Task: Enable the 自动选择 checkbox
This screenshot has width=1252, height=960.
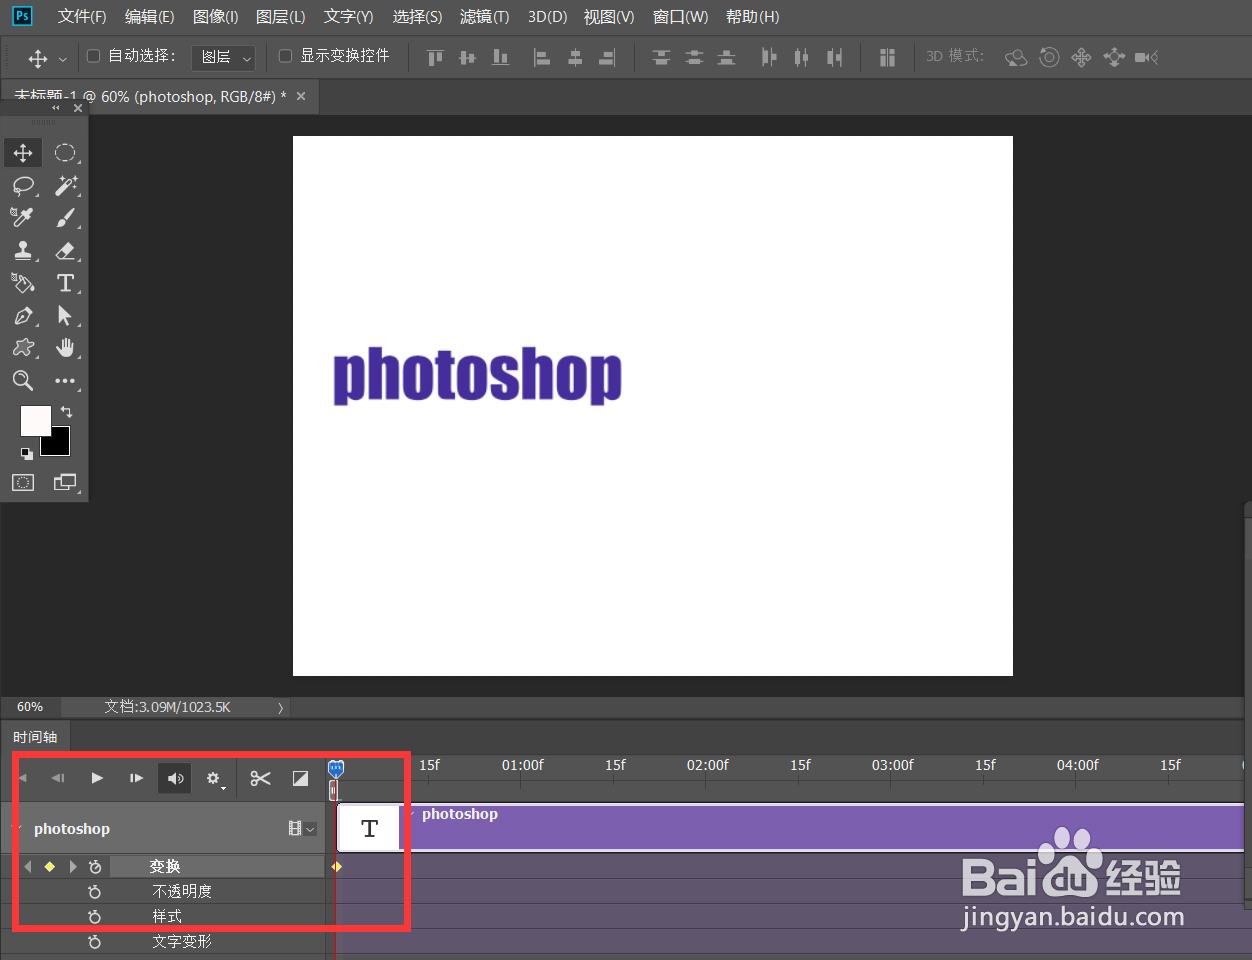Action: pyautogui.click(x=94, y=56)
